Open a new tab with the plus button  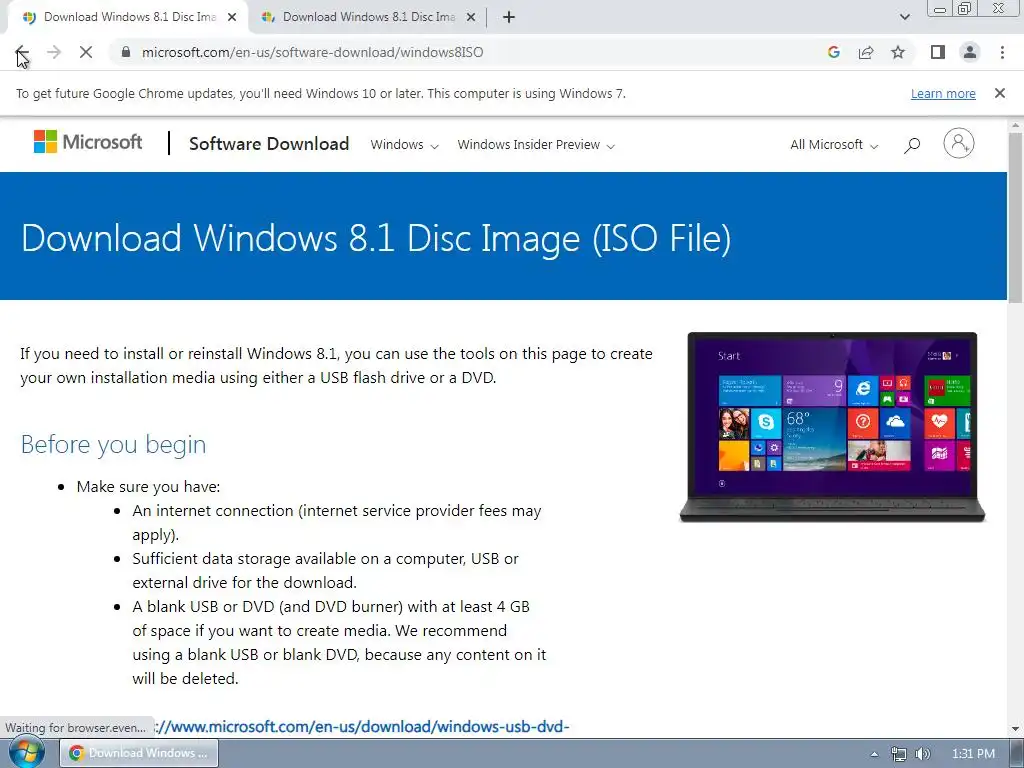(509, 18)
